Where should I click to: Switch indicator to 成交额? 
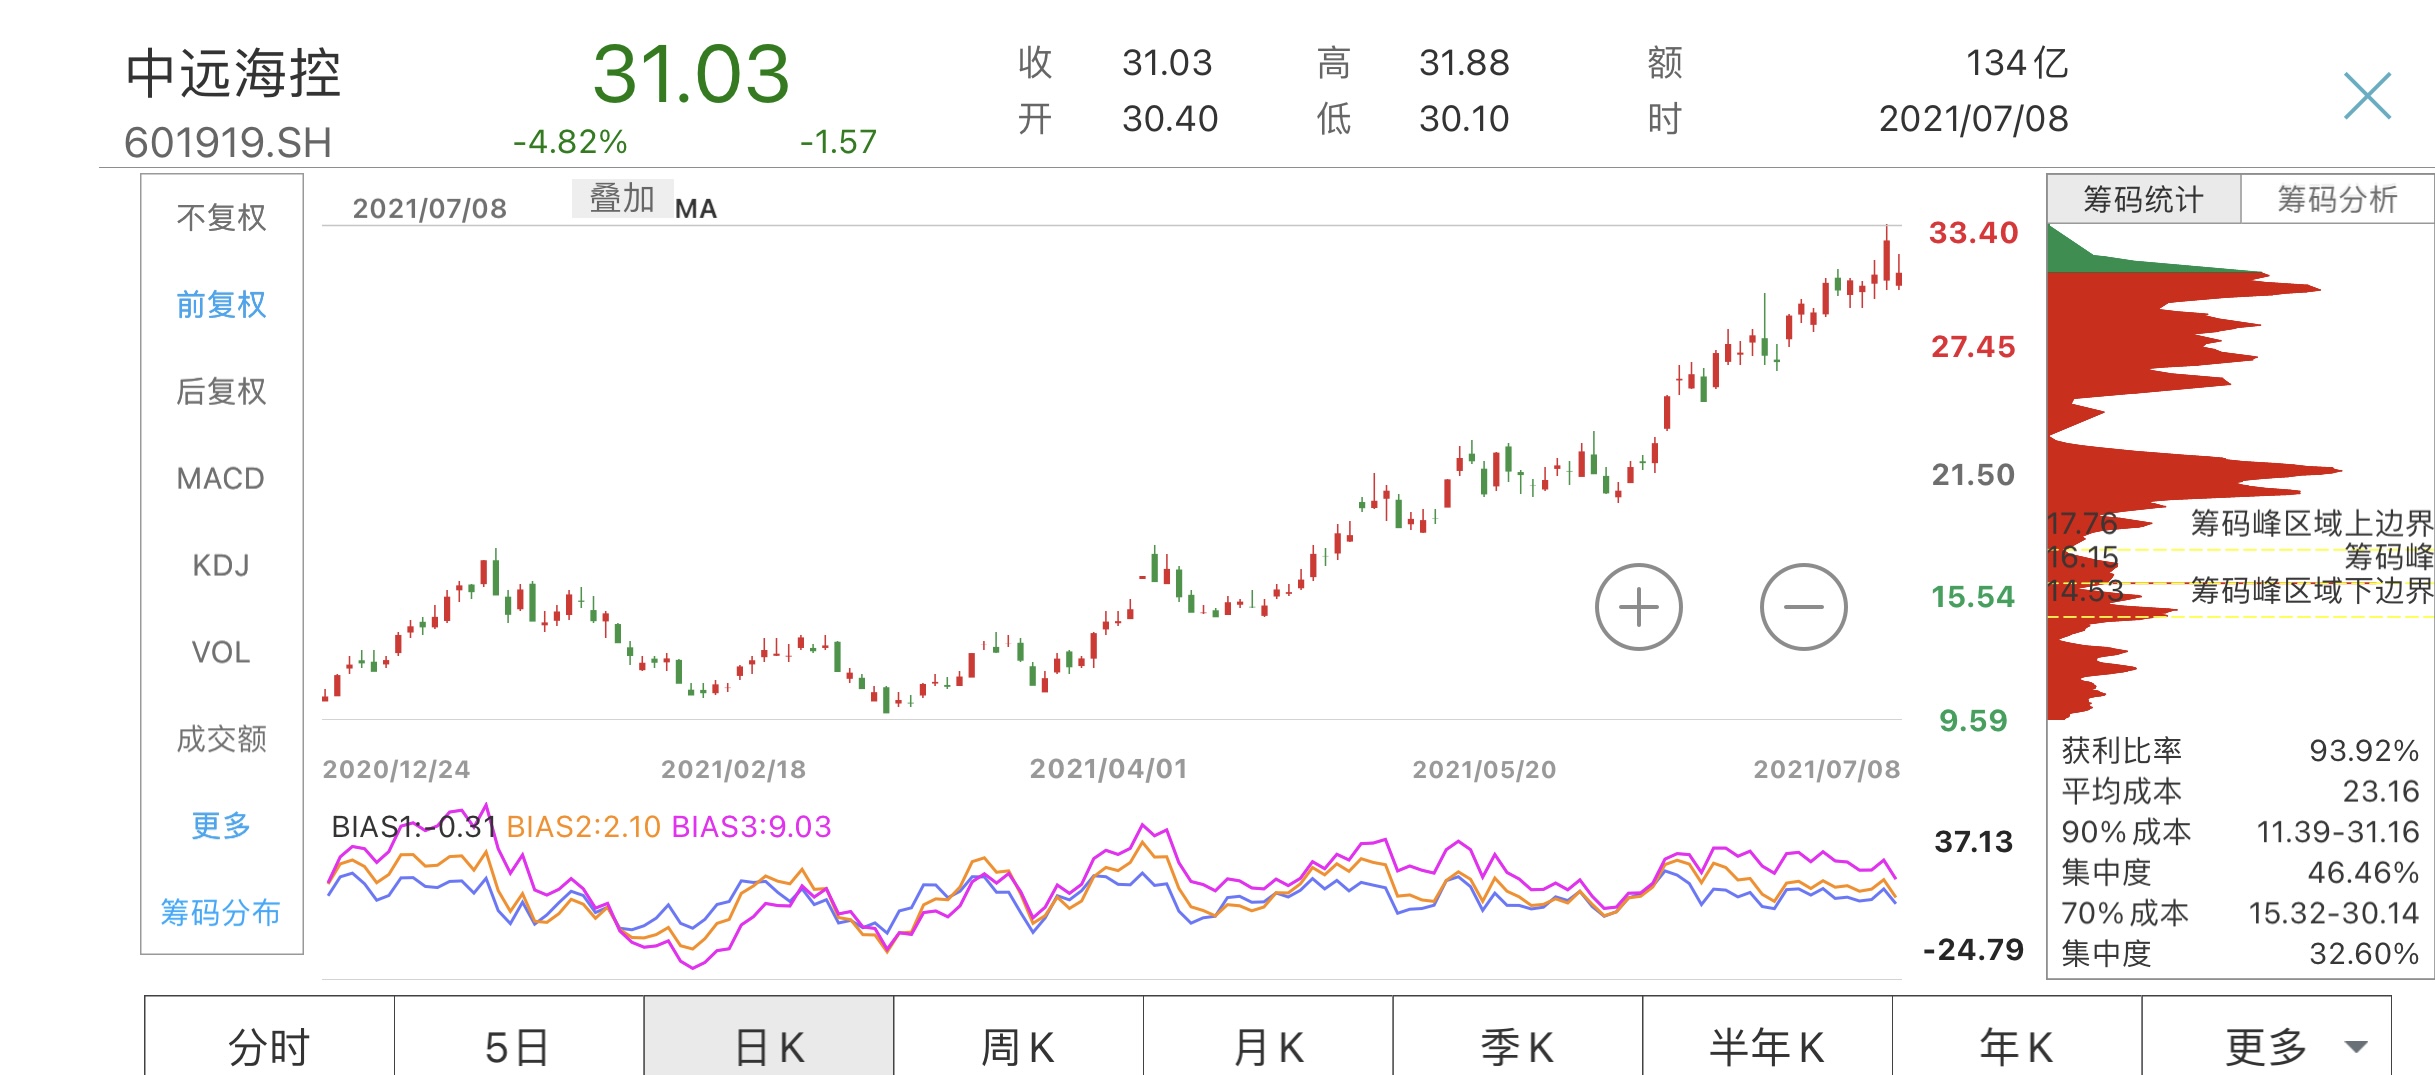coord(221,739)
